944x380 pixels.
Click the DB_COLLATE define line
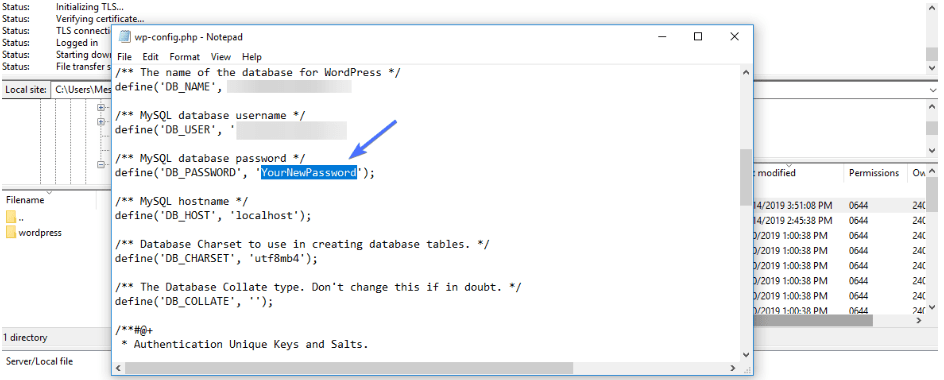(194, 302)
